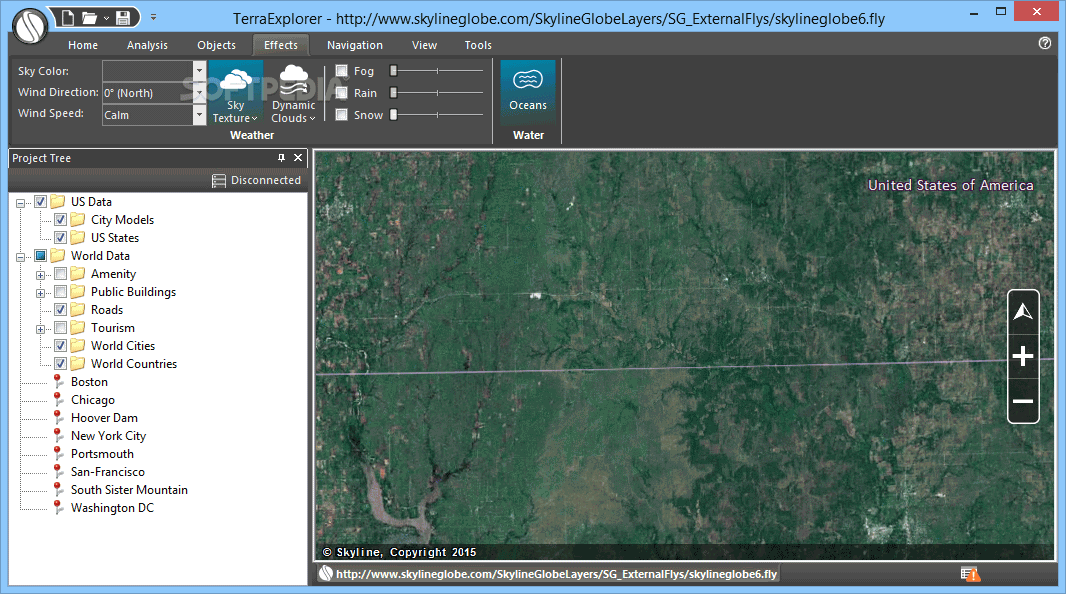
Task: Click the Portsmouth location pin
Action: click(58, 453)
